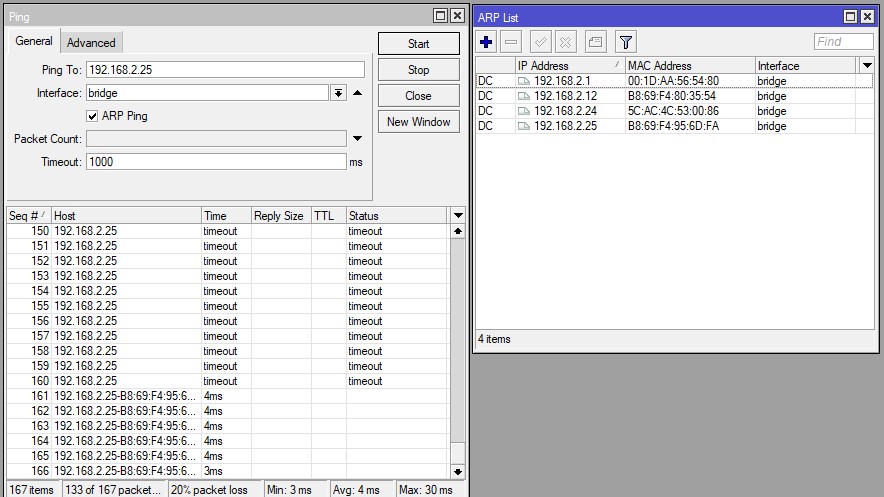The width and height of the screenshot is (884, 497).
Task: Open a New Window for ping
Action: 418,122
